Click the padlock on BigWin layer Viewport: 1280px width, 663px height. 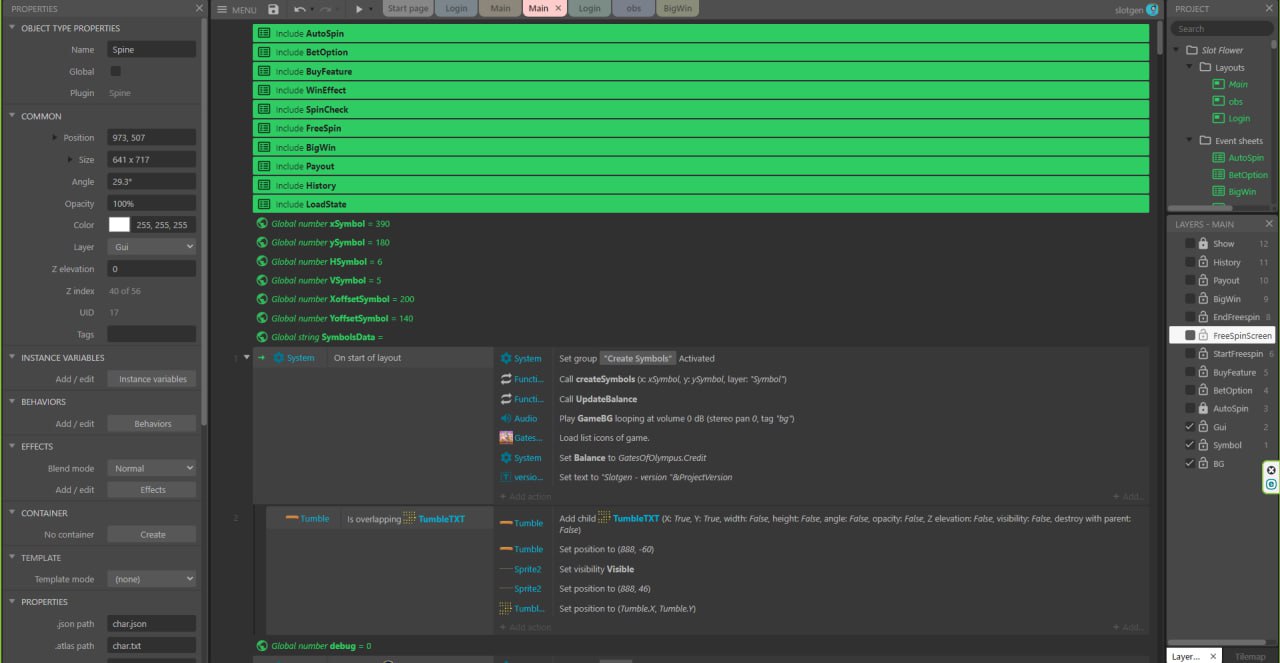pyautogui.click(x=1203, y=299)
